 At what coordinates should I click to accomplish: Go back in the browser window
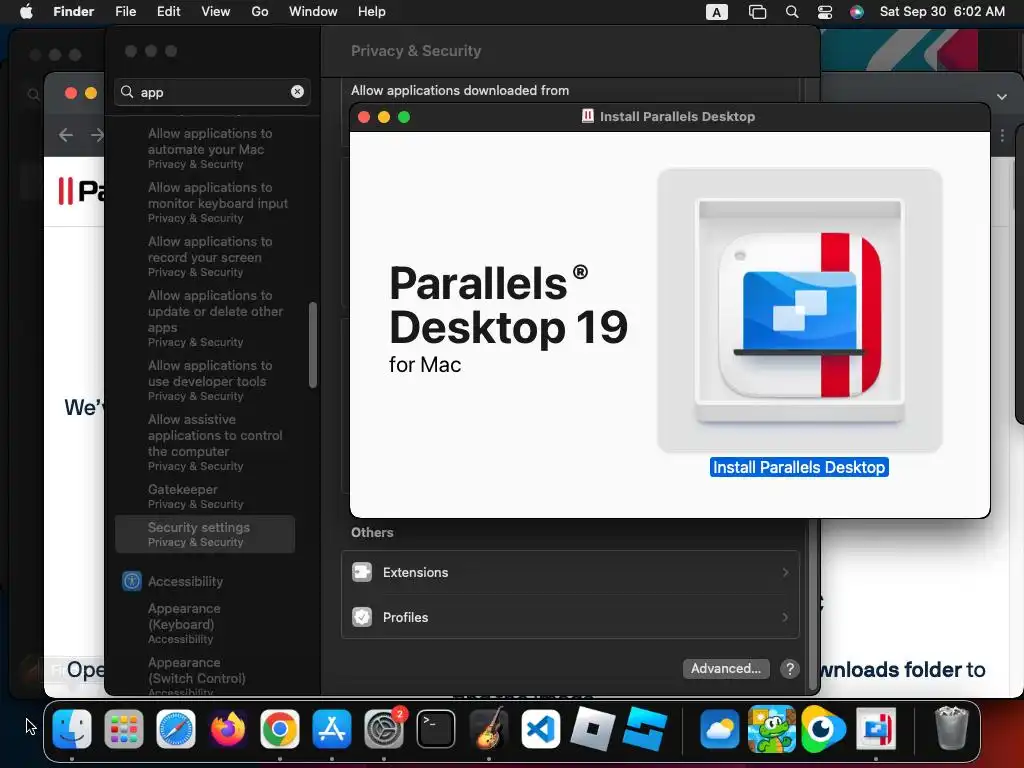coord(66,135)
